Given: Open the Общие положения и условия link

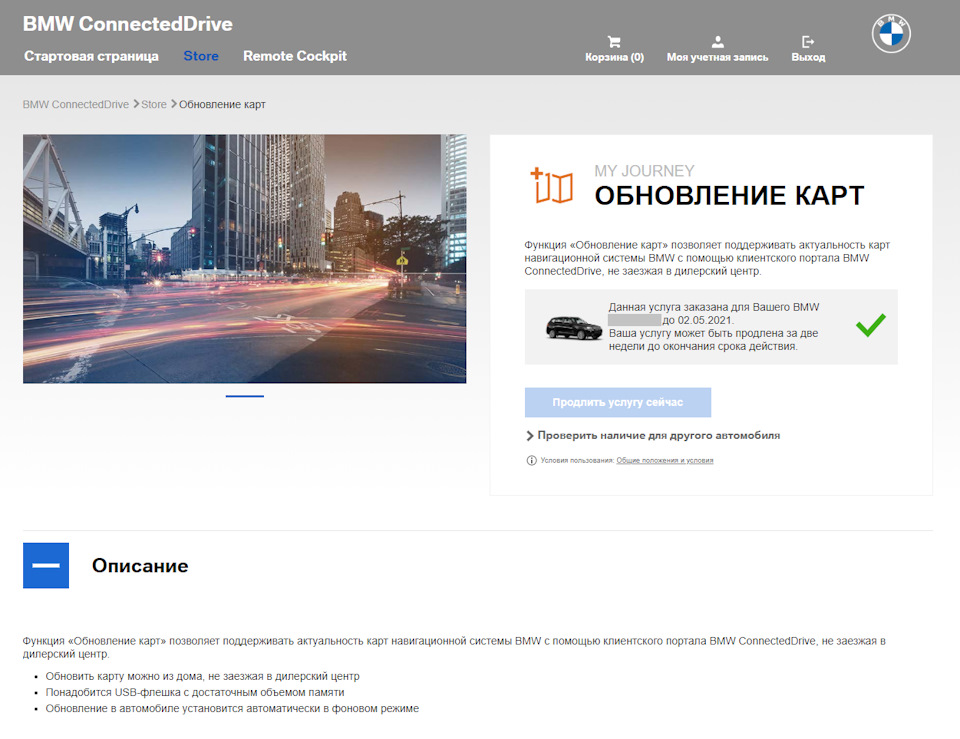Looking at the screenshot, I should pyautogui.click(x=665, y=460).
